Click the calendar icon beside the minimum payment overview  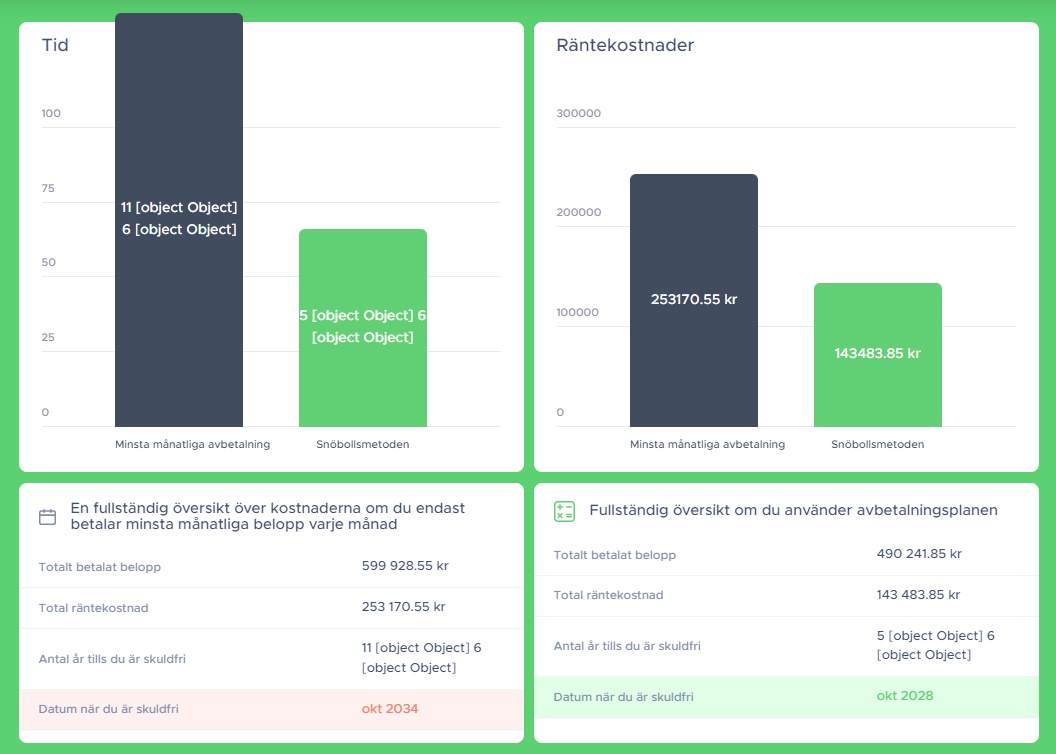47,517
